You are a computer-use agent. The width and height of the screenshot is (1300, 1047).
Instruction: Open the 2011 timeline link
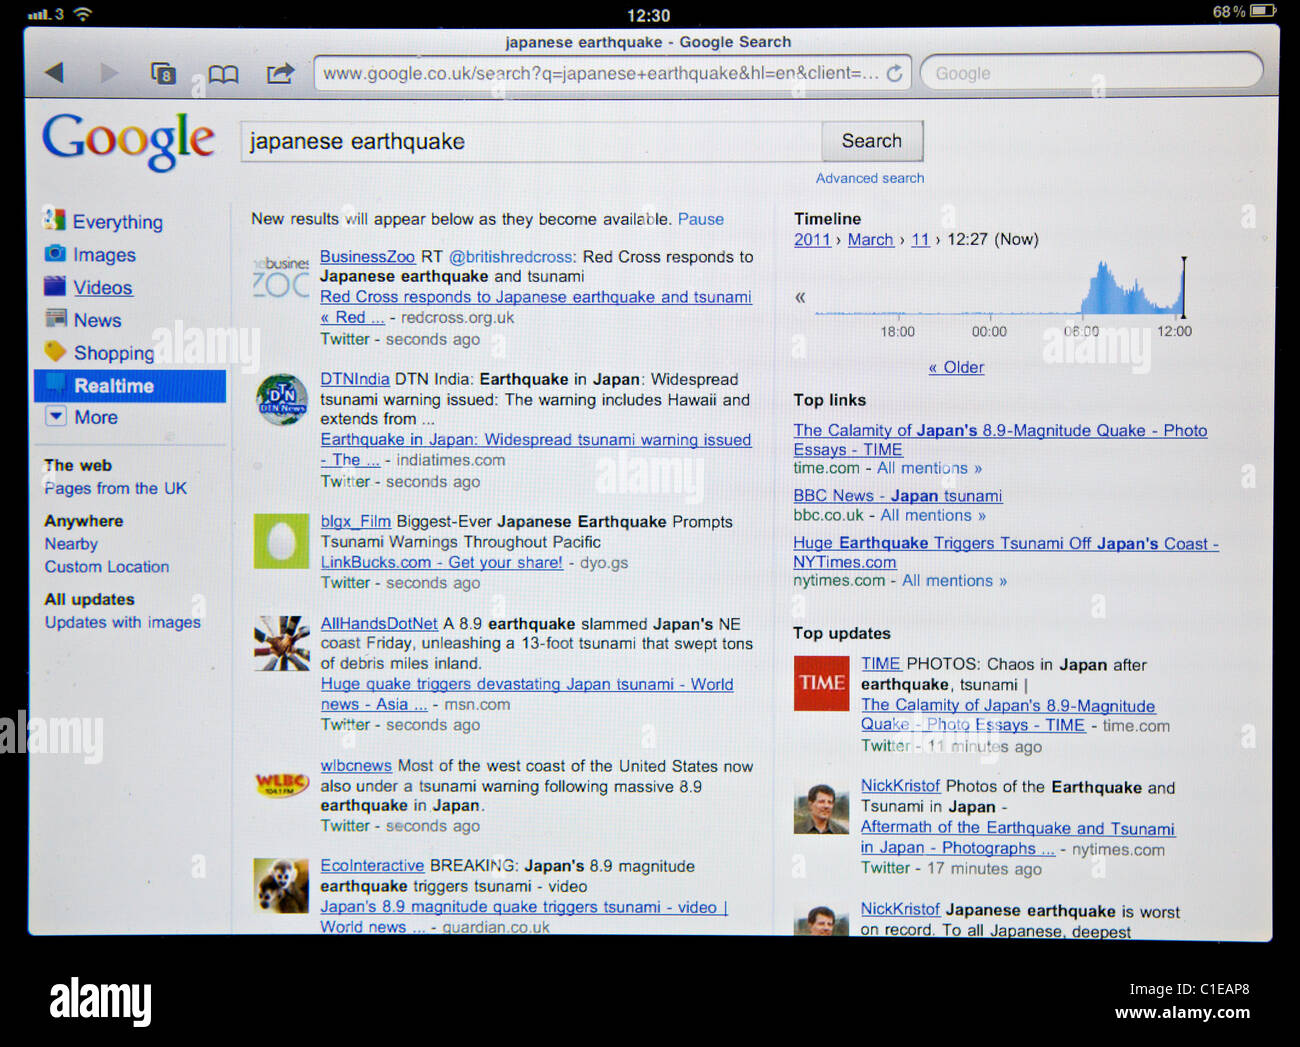812,239
